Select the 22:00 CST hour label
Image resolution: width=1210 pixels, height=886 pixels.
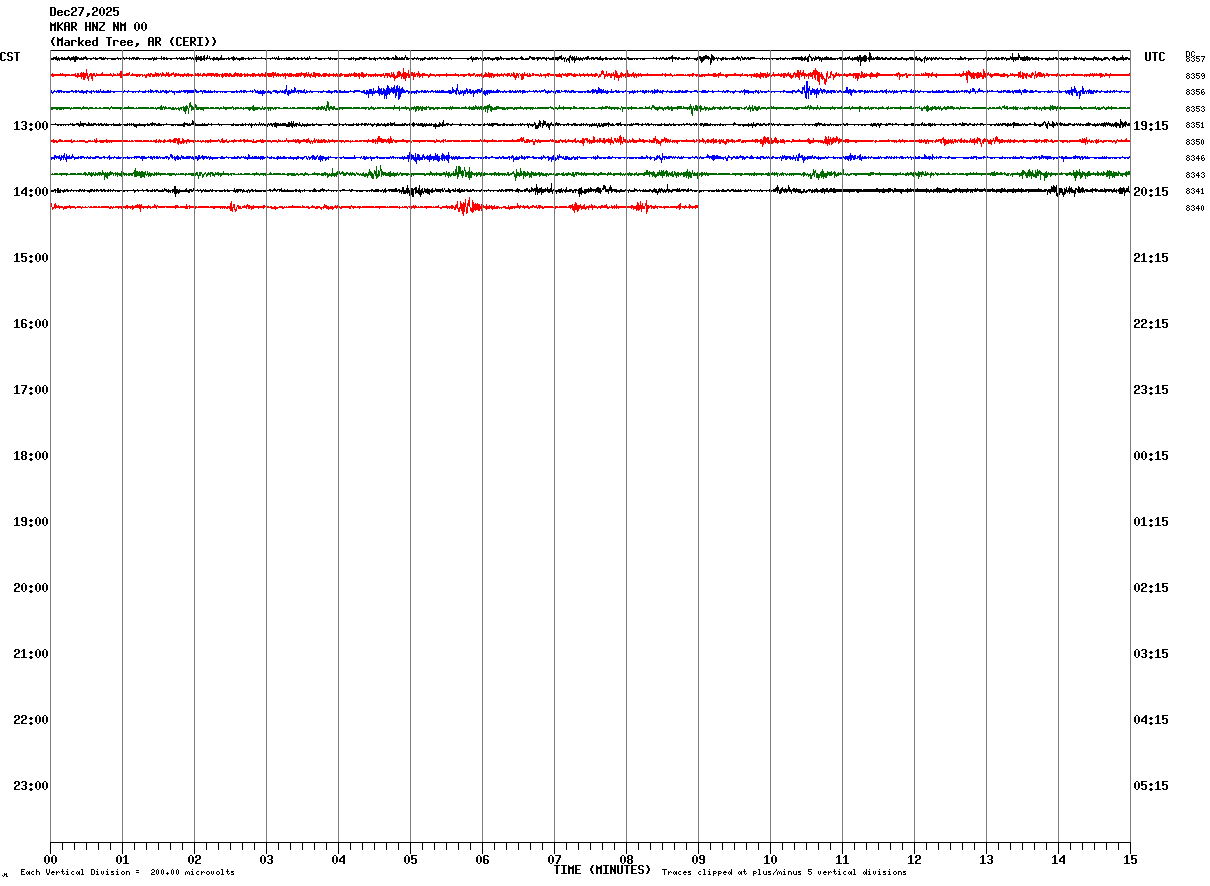point(31,720)
